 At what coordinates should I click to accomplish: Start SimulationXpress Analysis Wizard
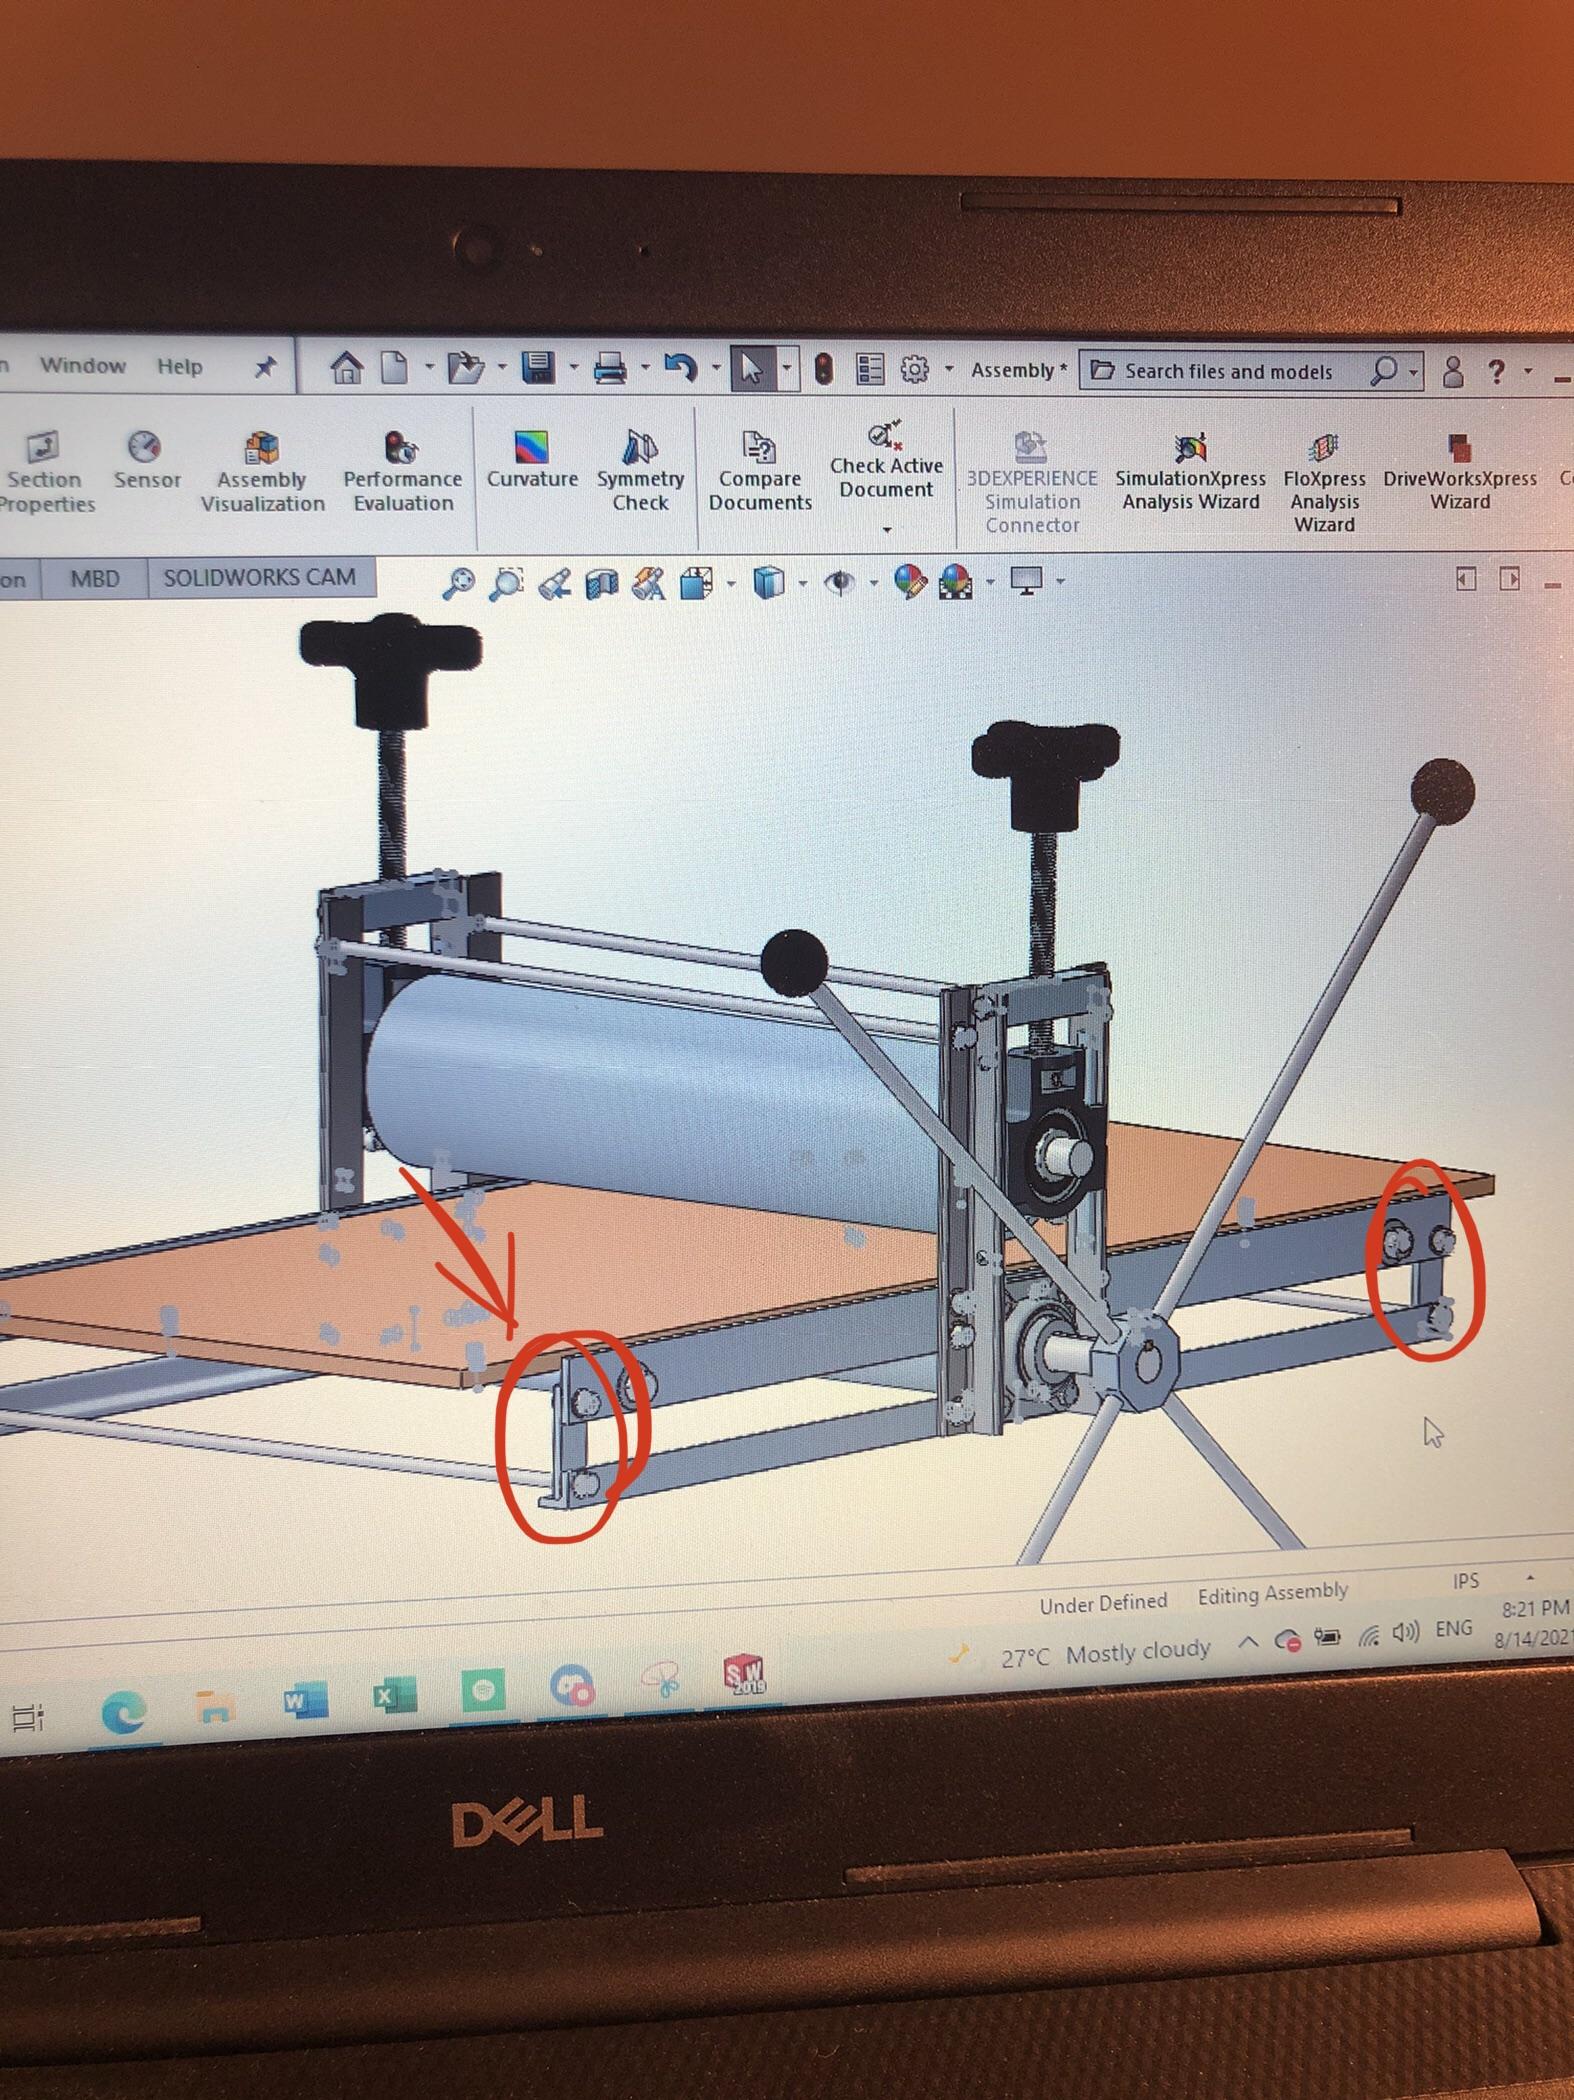(1190, 470)
